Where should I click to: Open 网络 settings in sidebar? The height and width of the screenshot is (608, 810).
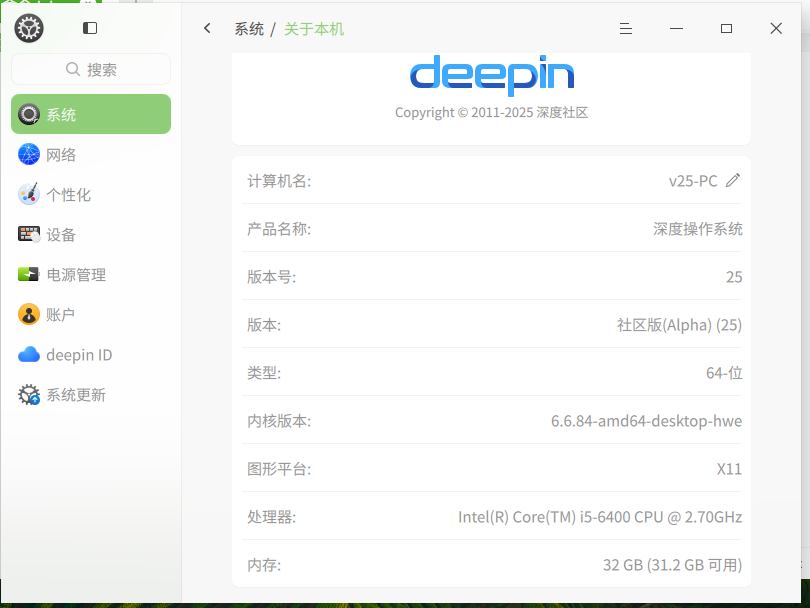click(x=91, y=154)
